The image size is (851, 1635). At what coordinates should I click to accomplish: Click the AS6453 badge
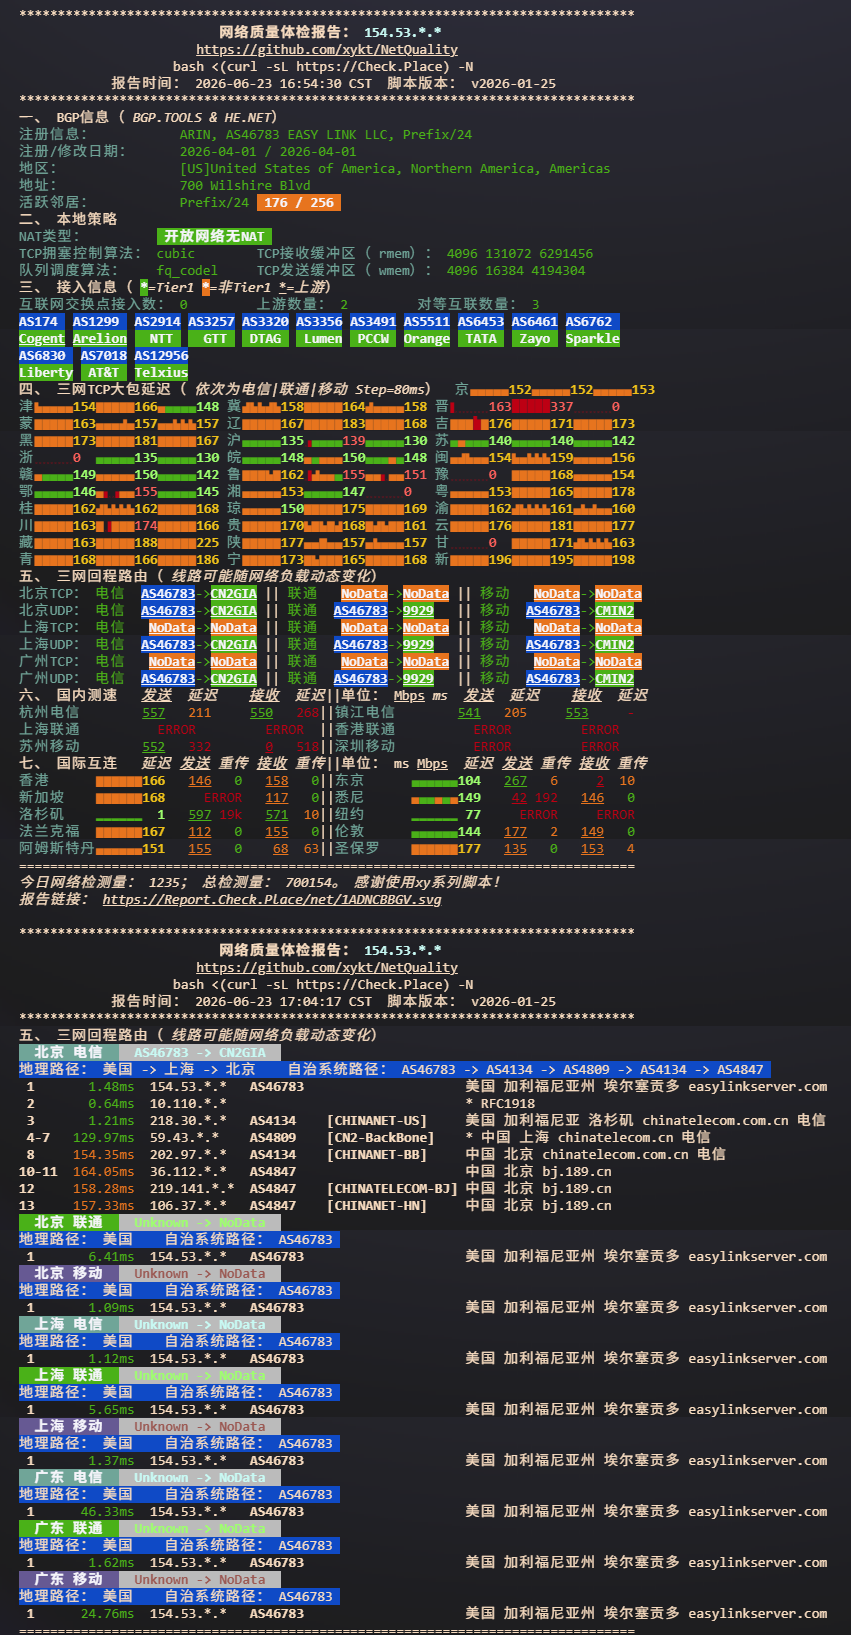481,321
